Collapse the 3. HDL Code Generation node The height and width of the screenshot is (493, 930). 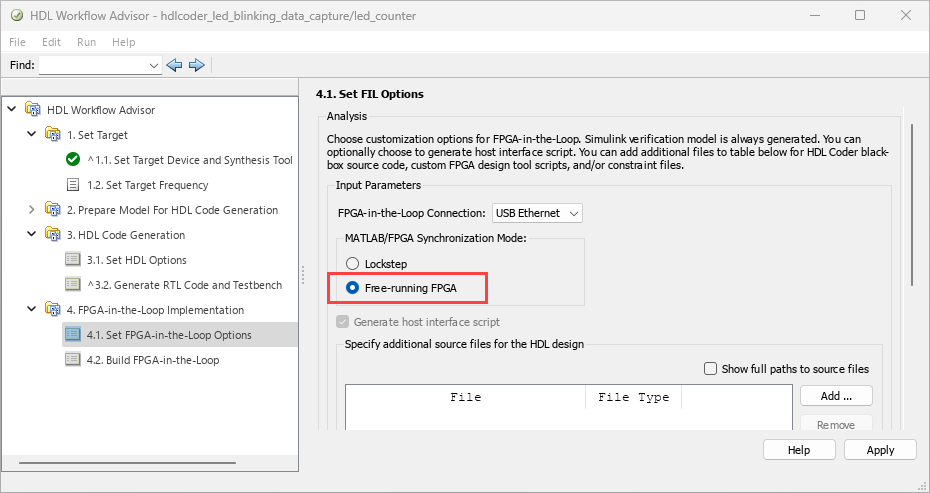pos(32,234)
